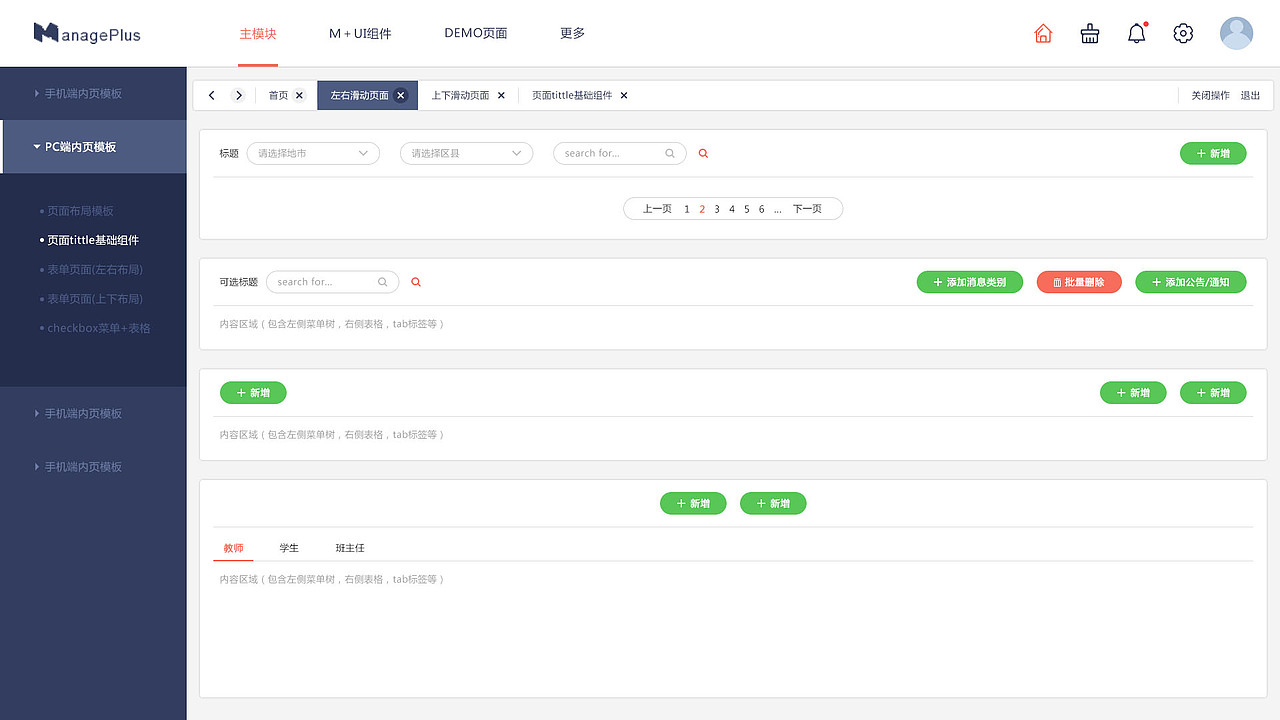Screen dimensions: 1280x720
Task: Click the red search icon beside the title filters
Action: coord(703,153)
